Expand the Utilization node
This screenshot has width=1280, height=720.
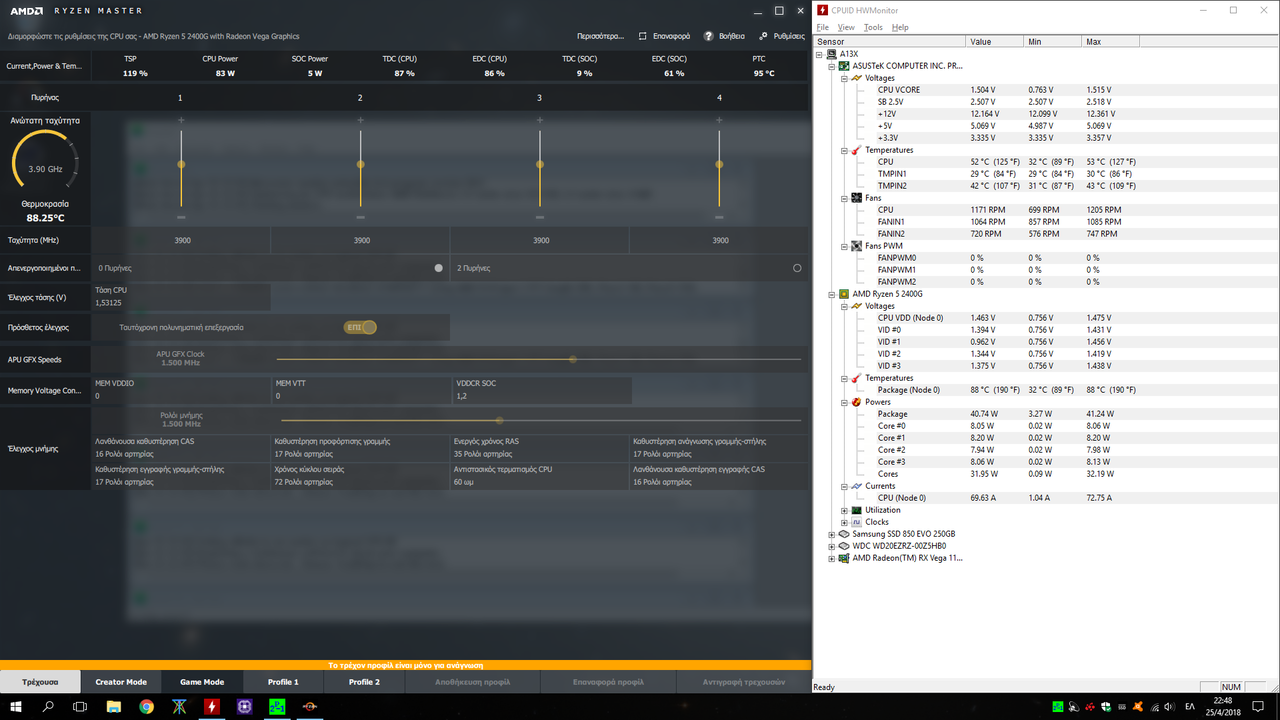tap(844, 510)
